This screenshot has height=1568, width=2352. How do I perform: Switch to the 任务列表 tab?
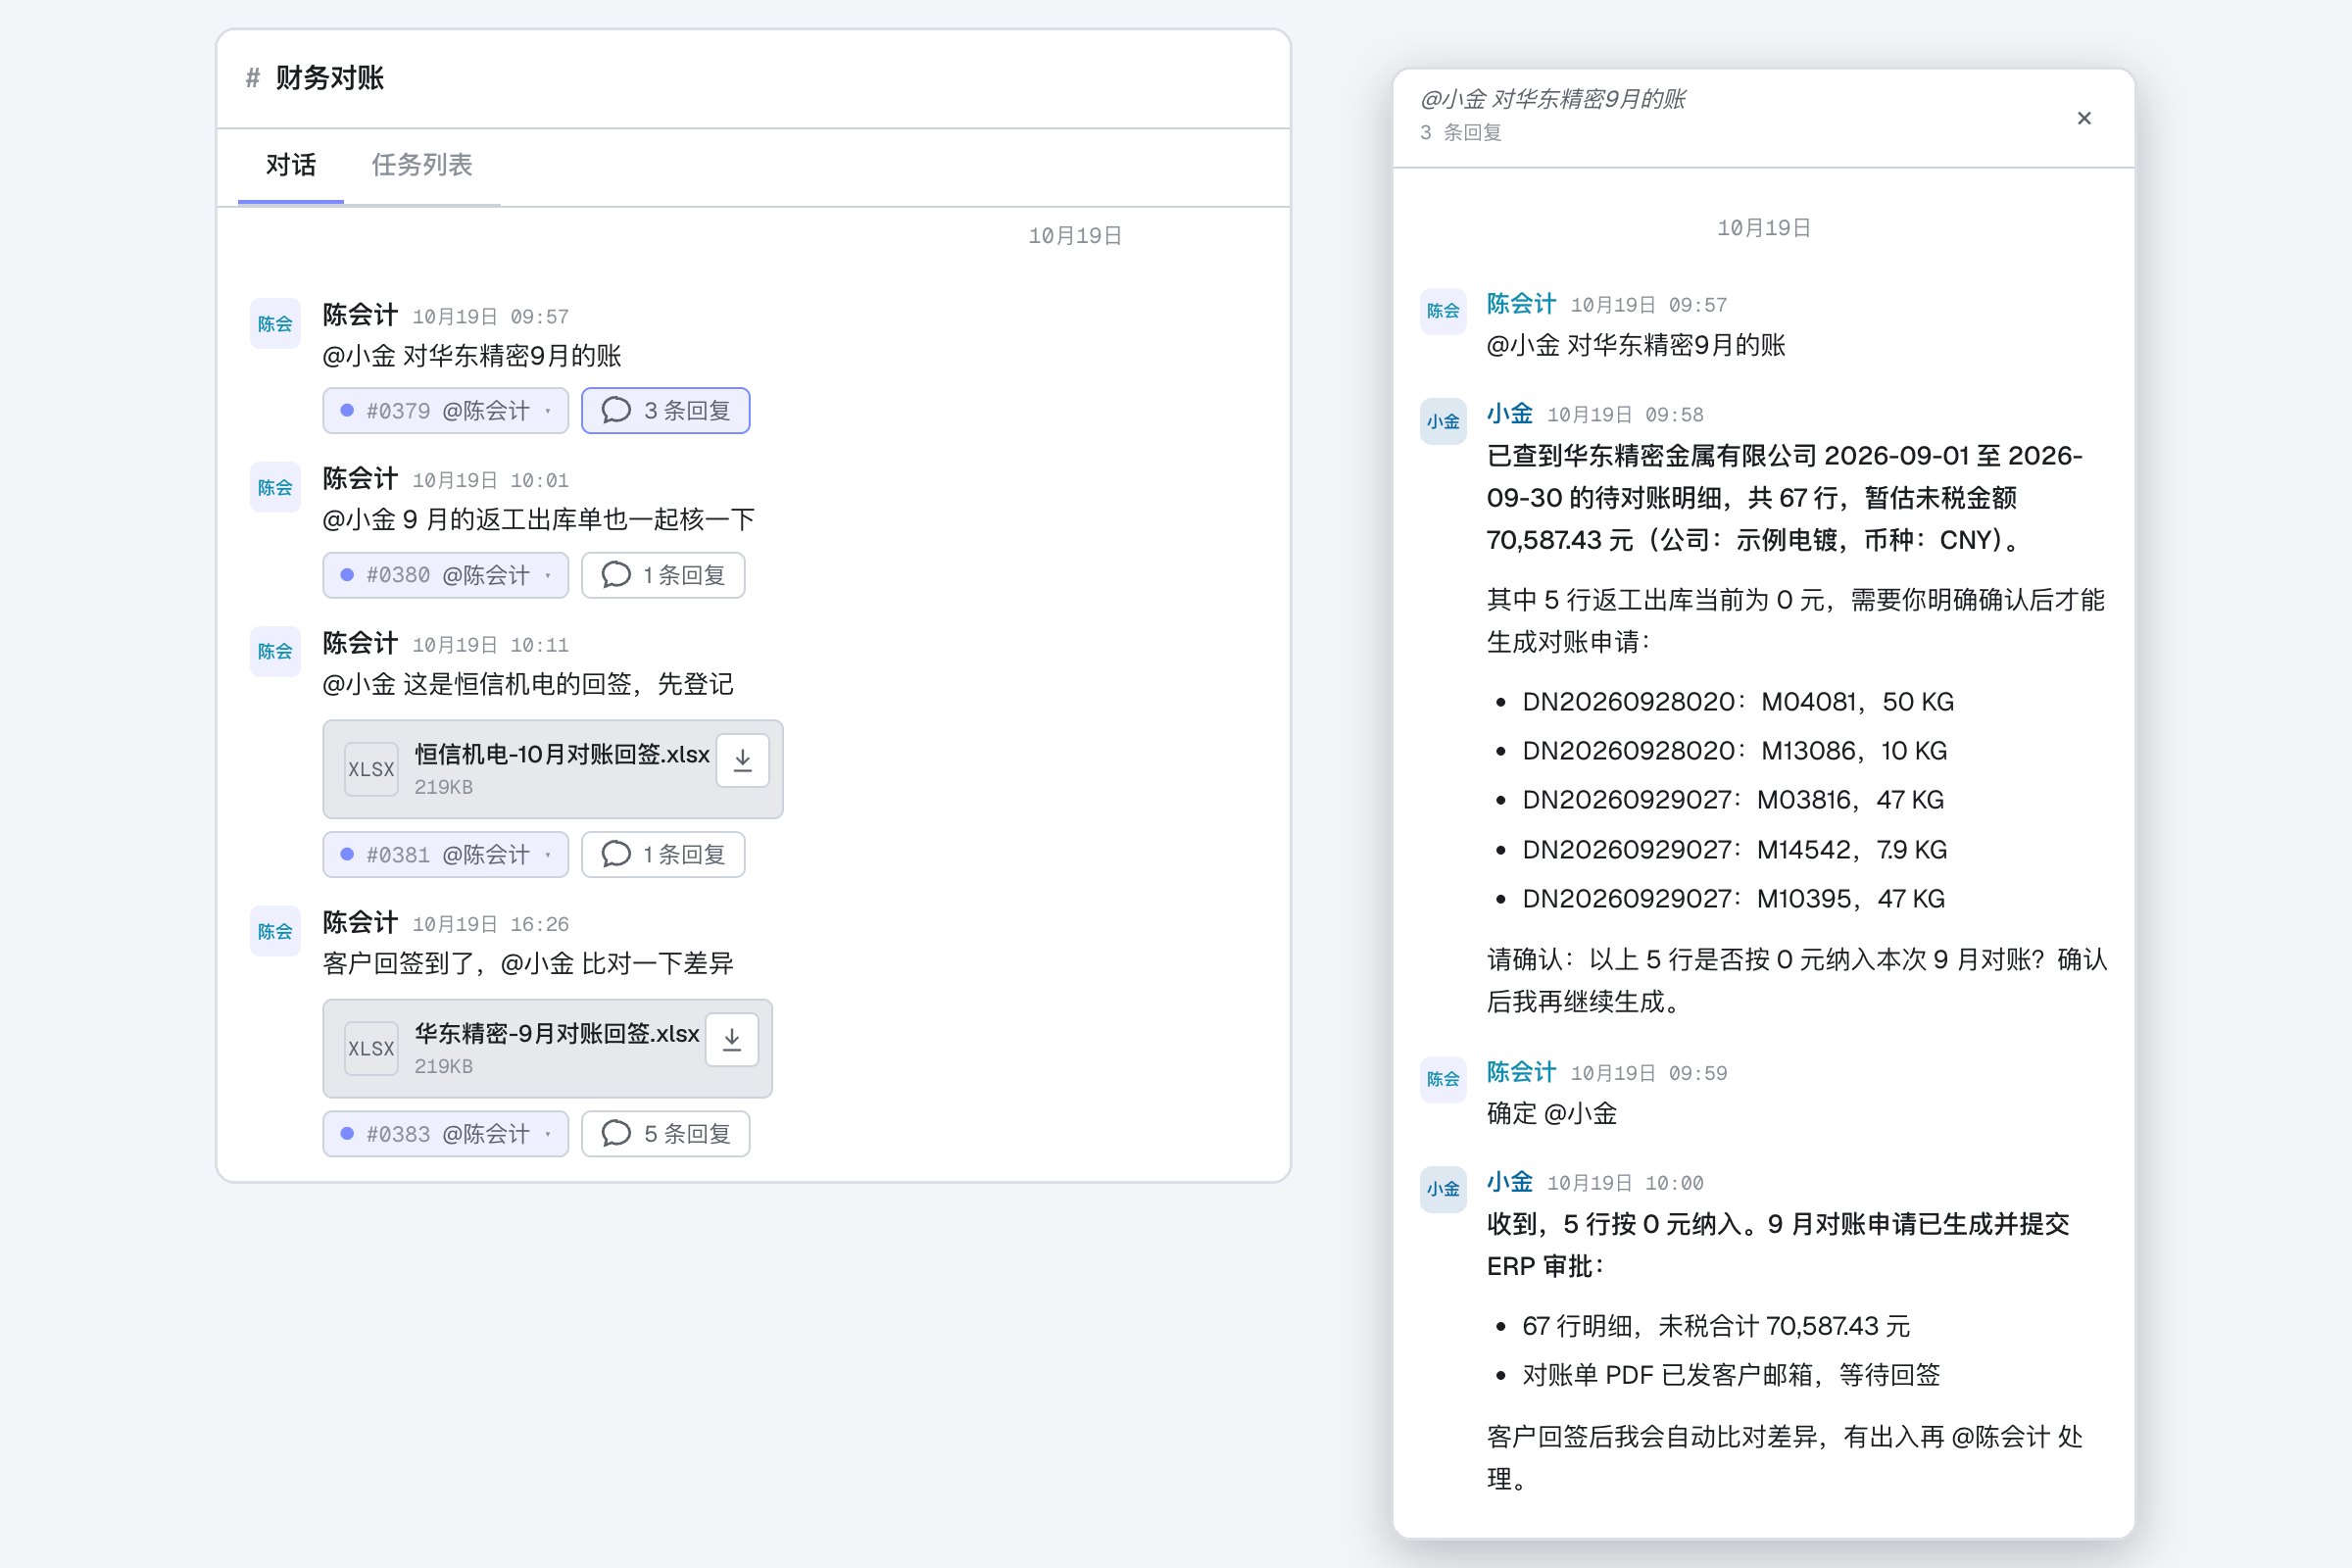(x=422, y=165)
